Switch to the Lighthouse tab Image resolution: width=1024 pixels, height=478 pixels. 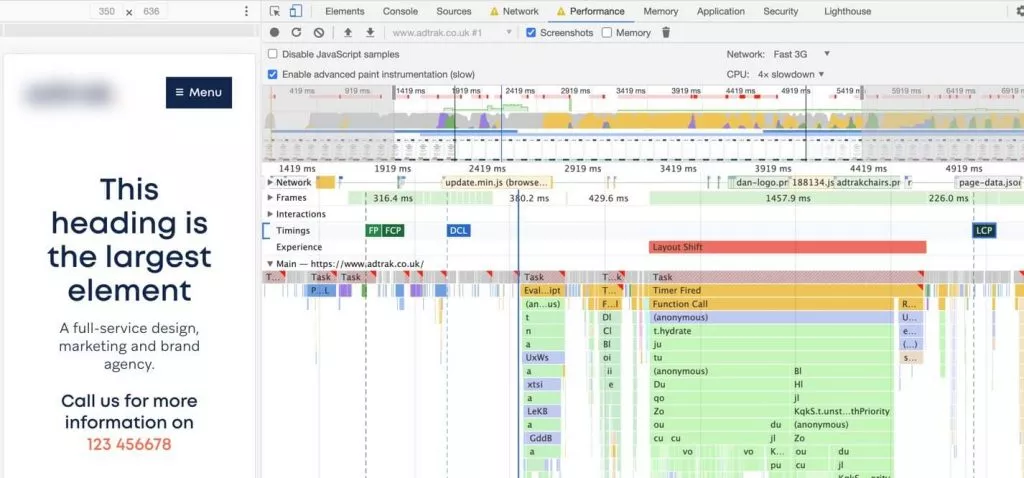pos(846,11)
